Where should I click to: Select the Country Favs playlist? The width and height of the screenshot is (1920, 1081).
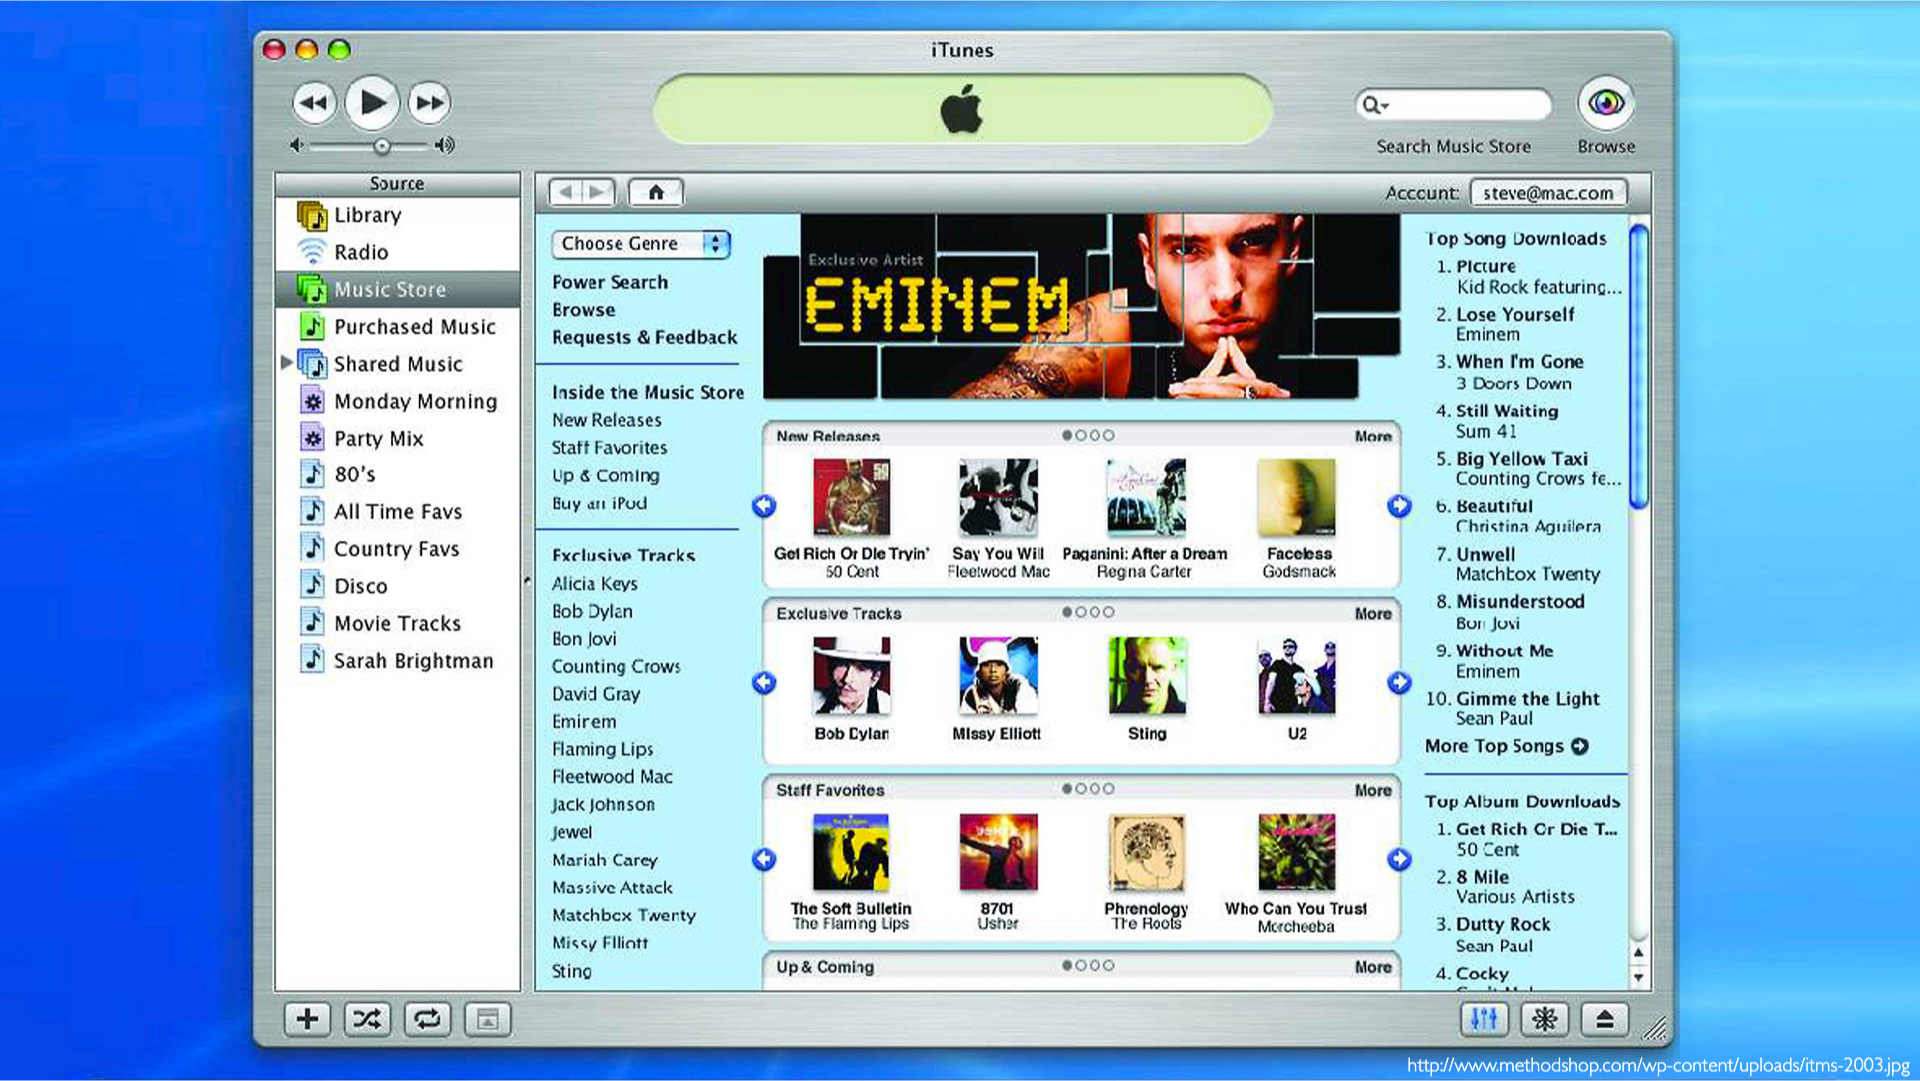point(397,548)
